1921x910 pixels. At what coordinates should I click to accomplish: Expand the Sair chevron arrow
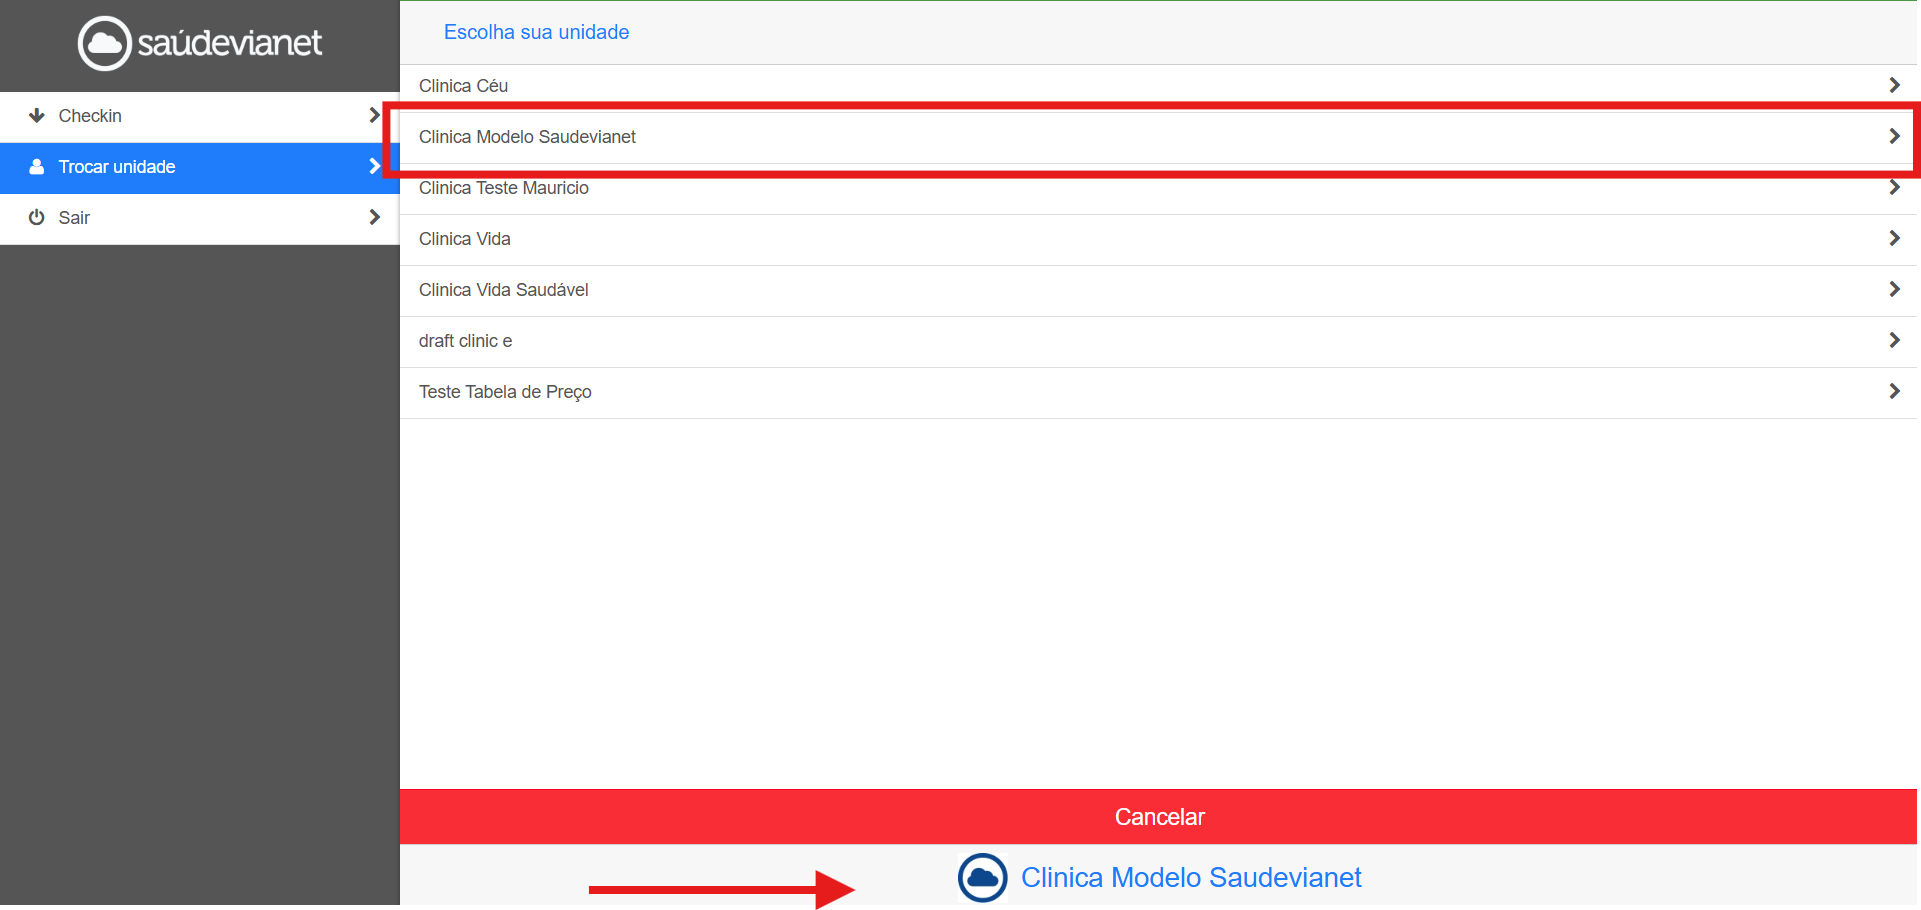pos(375,218)
